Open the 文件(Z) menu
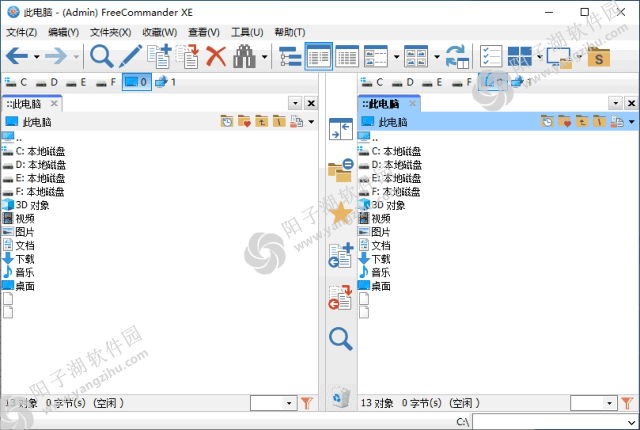This screenshot has height=430, width=640. 22,32
